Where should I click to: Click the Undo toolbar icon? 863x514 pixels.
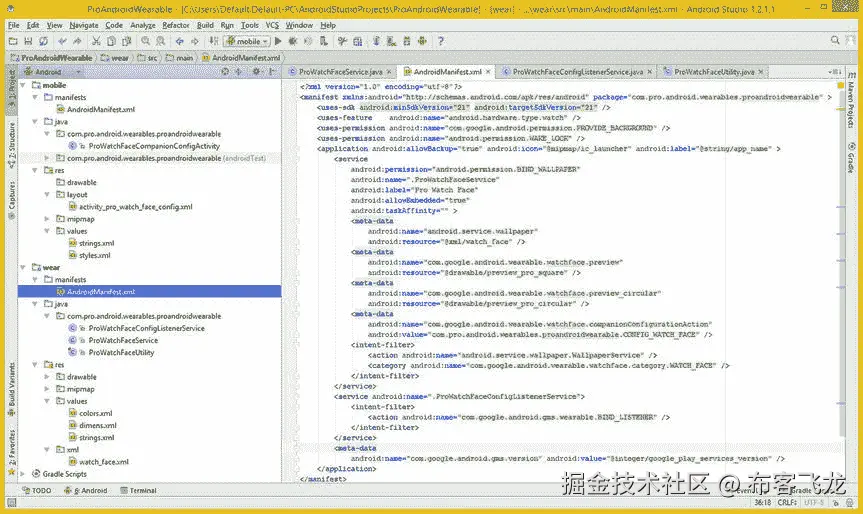[62, 41]
